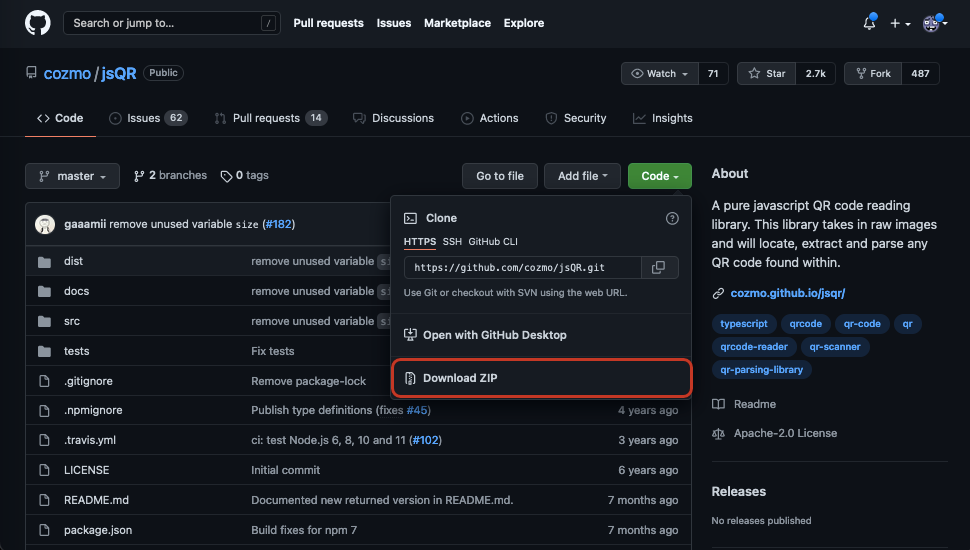This screenshot has width=970, height=550.
Task: Click the package.json file icon
Action: pos(44,530)
